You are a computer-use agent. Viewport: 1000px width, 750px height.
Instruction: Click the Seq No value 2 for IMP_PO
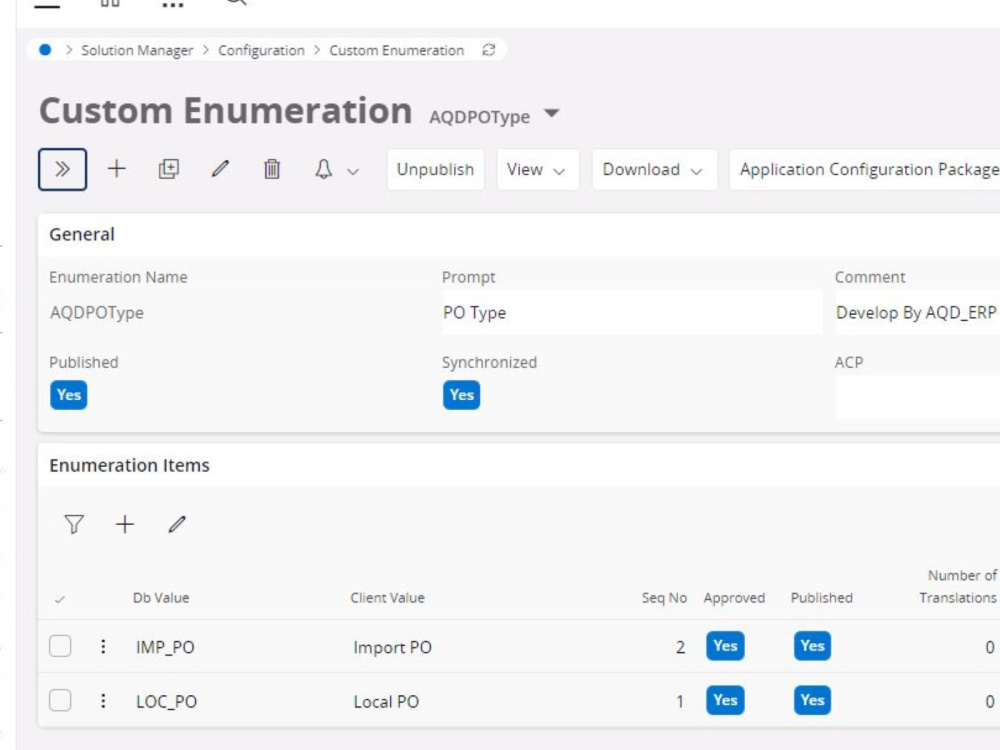tap(680, 647)
